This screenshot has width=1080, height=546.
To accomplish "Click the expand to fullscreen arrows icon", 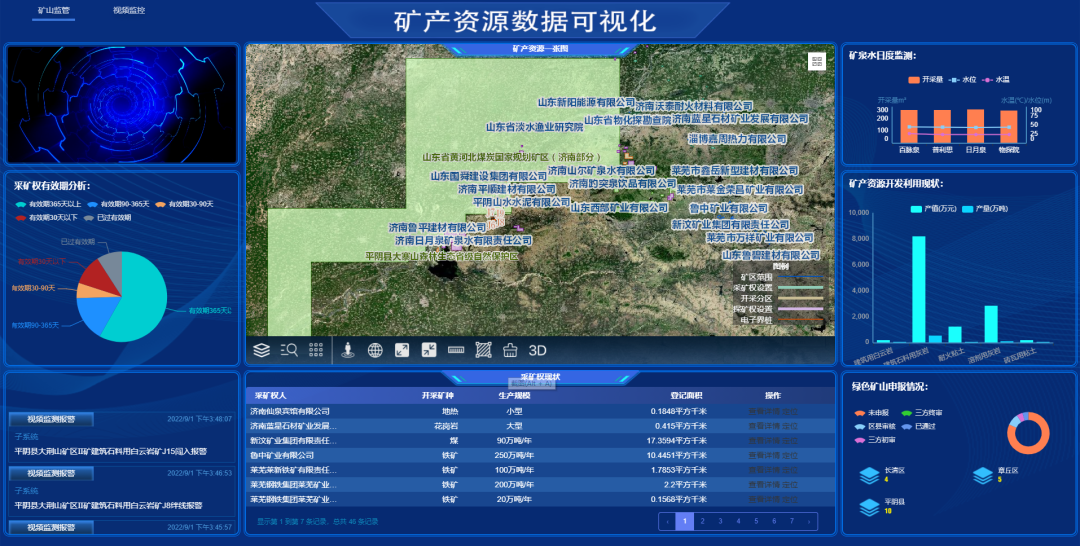I will [402, 350].
